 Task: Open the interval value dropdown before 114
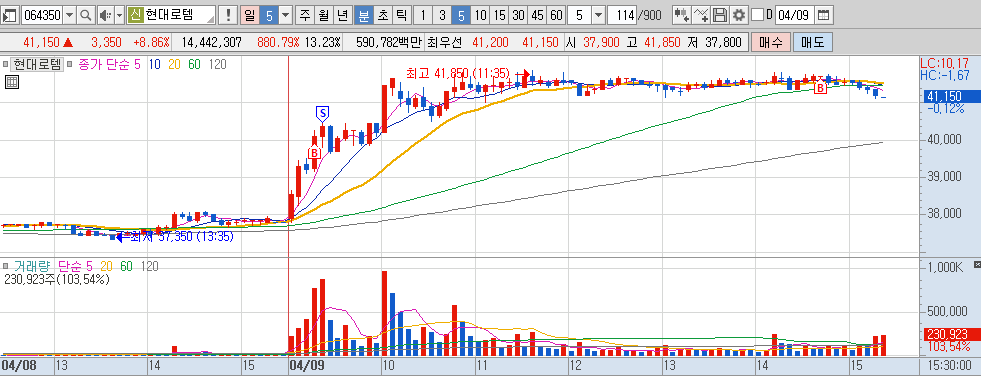(598, 14)
